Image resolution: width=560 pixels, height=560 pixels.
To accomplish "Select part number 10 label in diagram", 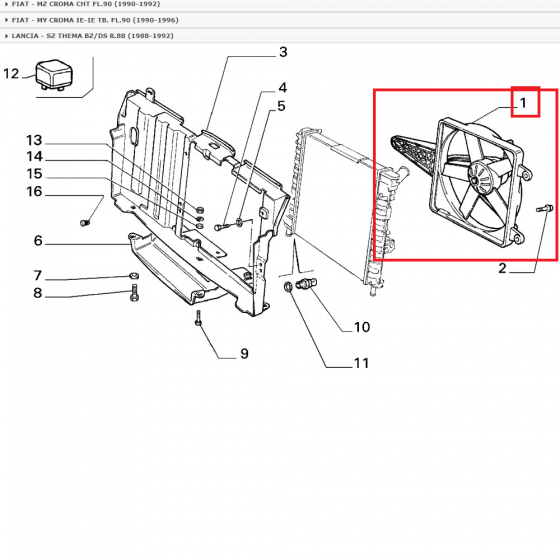I will click(362, 327).
